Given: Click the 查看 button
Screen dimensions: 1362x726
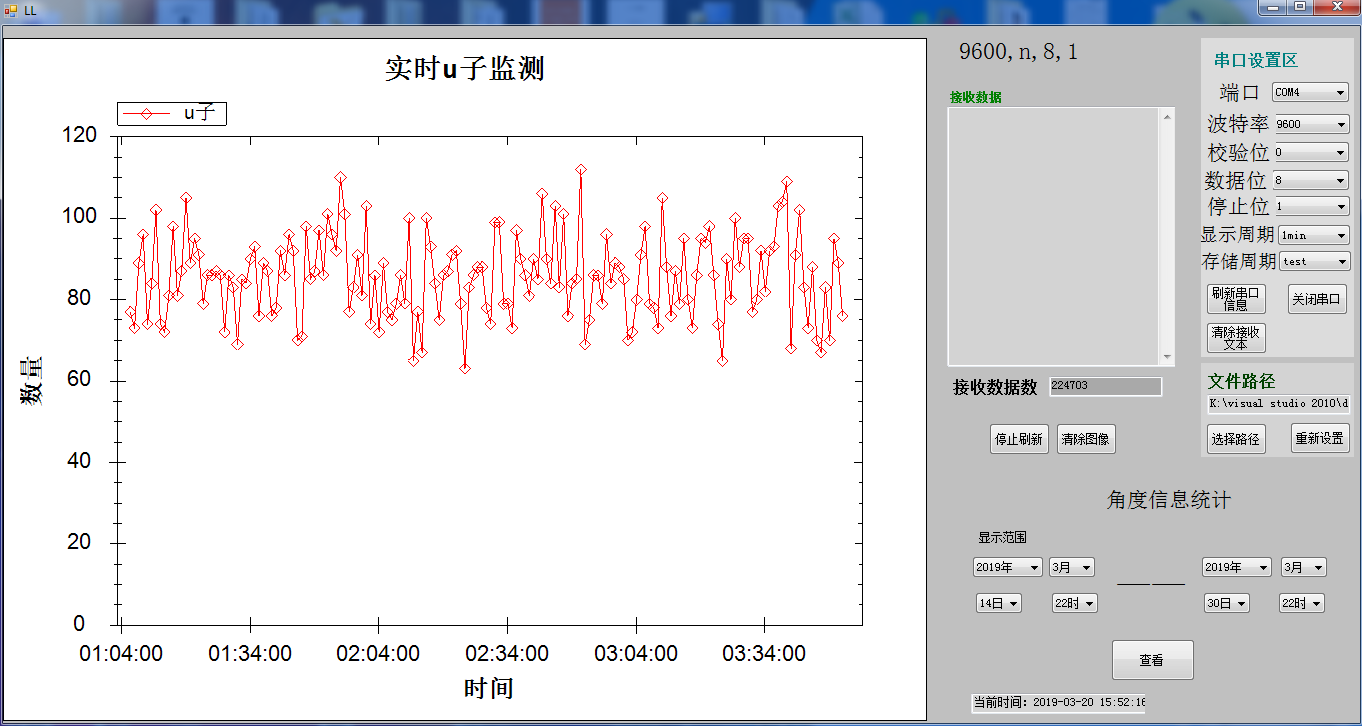Looking at the screenshot, I should click(1152, 660).
